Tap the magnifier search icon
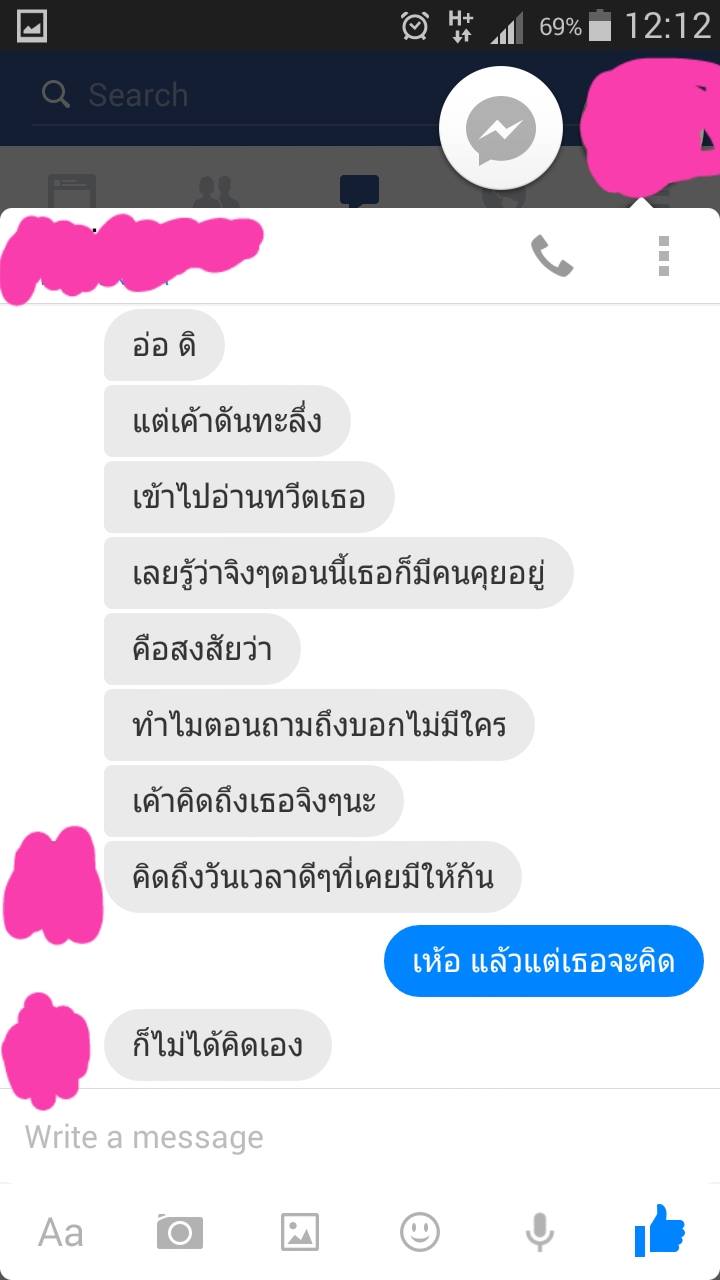The width and height of the screenshot is (720, 1280). tap(56, 95)
